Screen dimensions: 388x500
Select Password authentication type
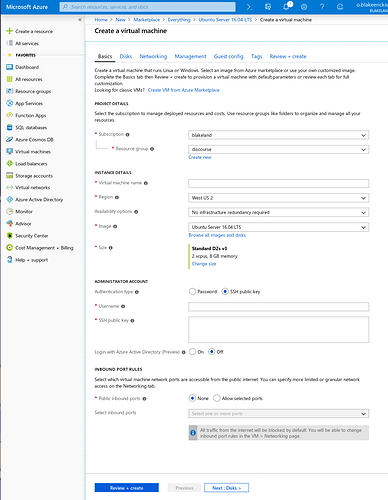pos(192,291)
